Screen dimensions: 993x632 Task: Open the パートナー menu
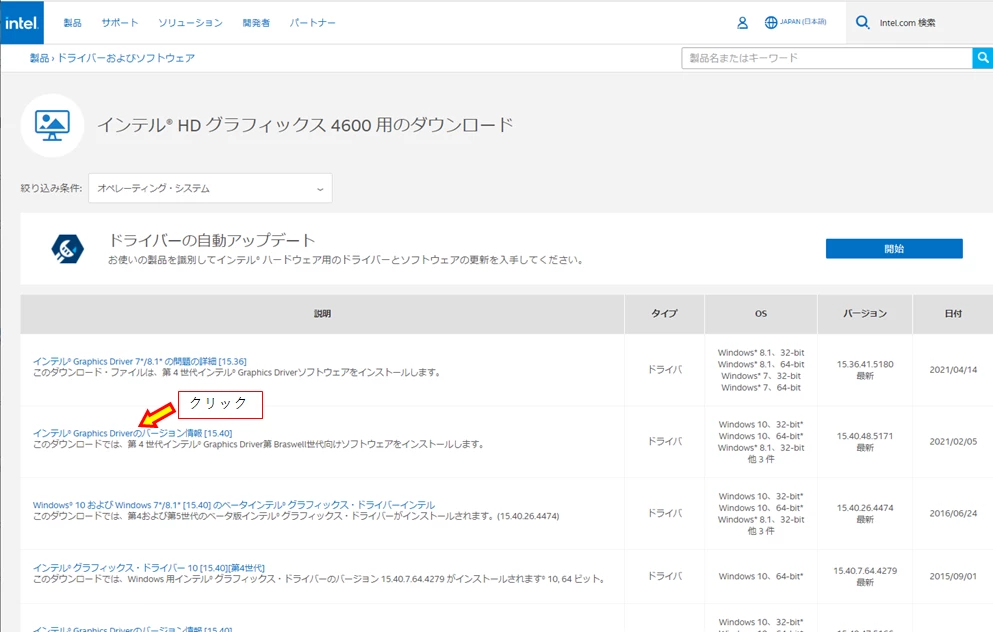click(x=312, y=23)
